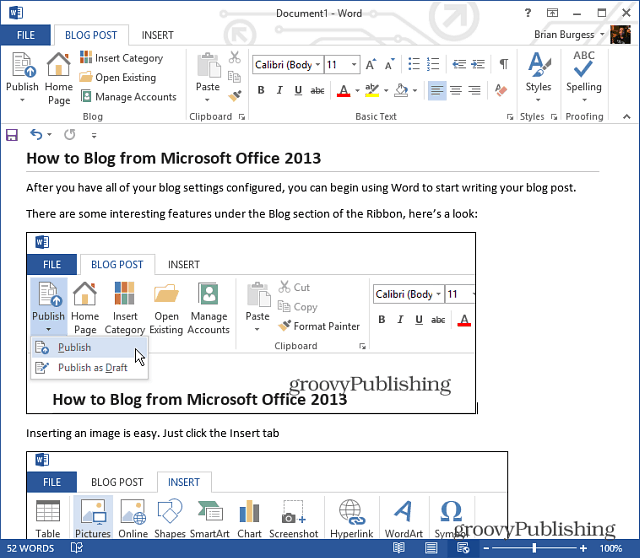This screenshot has width=640, height=558.
Task: Click the Redo/Repeat icon
Action: [x=70, y=134]
